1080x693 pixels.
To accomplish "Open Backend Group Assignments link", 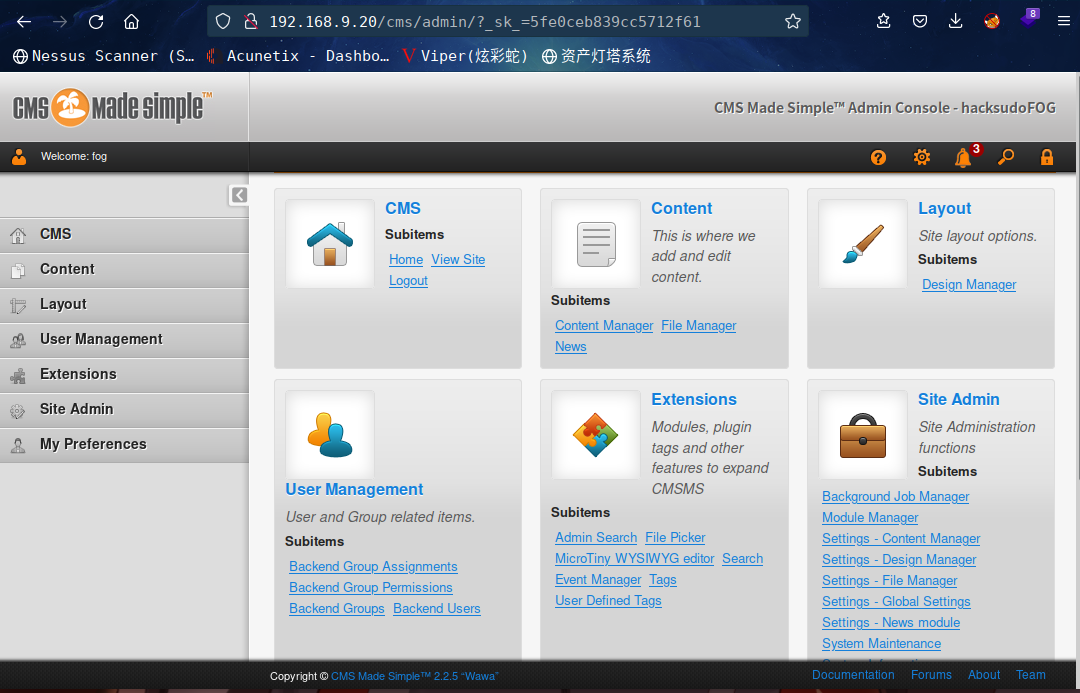I will [373, 566].
